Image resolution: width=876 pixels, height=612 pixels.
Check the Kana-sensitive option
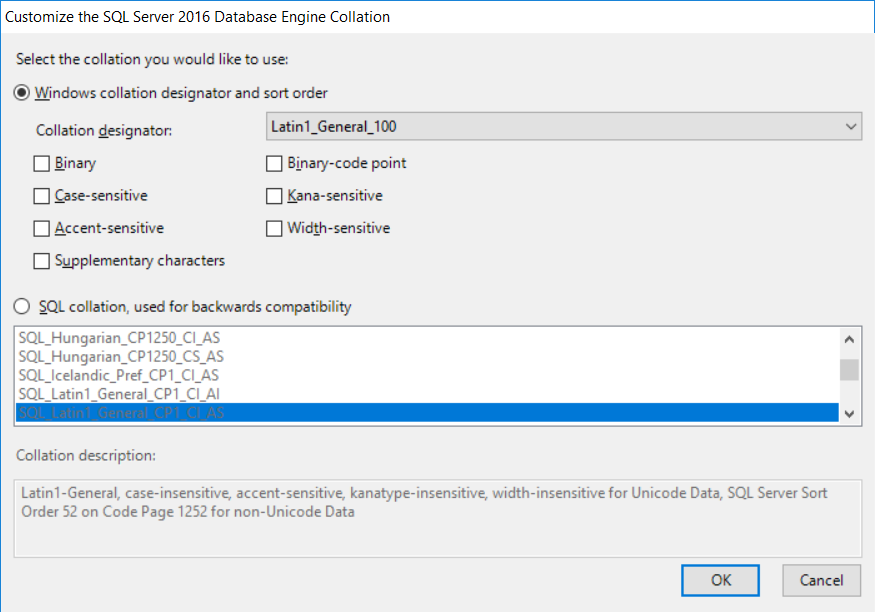pos(274,196)
